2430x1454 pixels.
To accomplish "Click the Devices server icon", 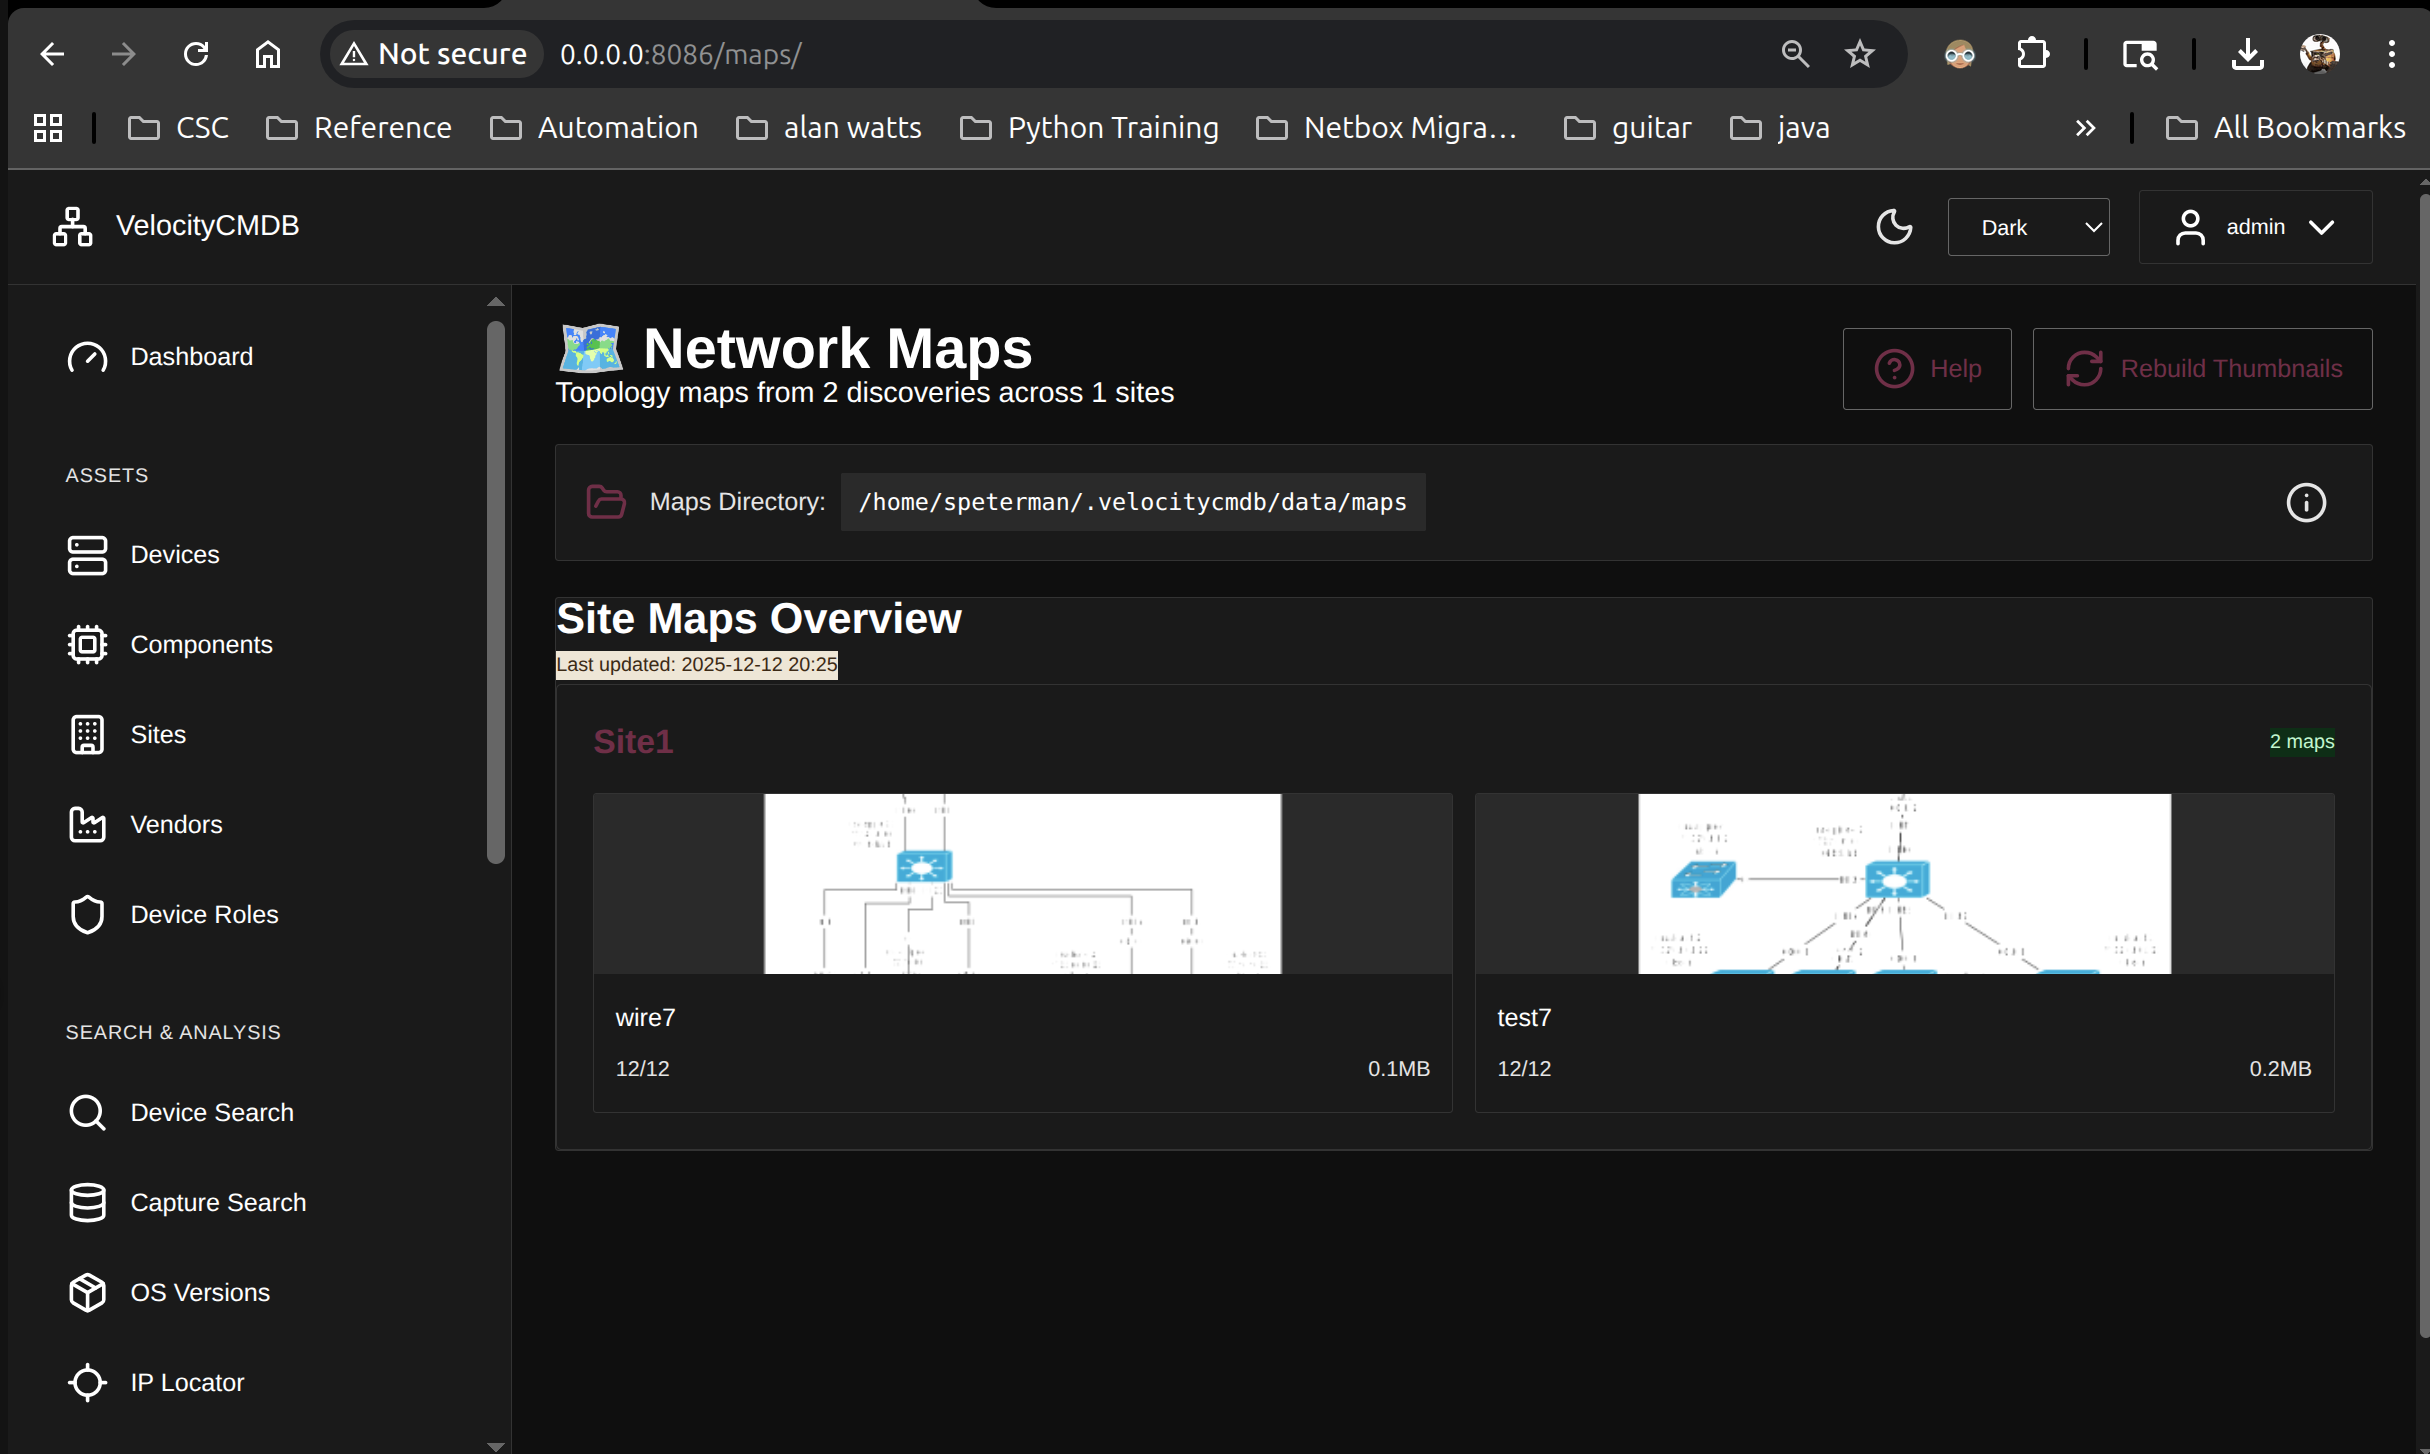I will (87, 555).
